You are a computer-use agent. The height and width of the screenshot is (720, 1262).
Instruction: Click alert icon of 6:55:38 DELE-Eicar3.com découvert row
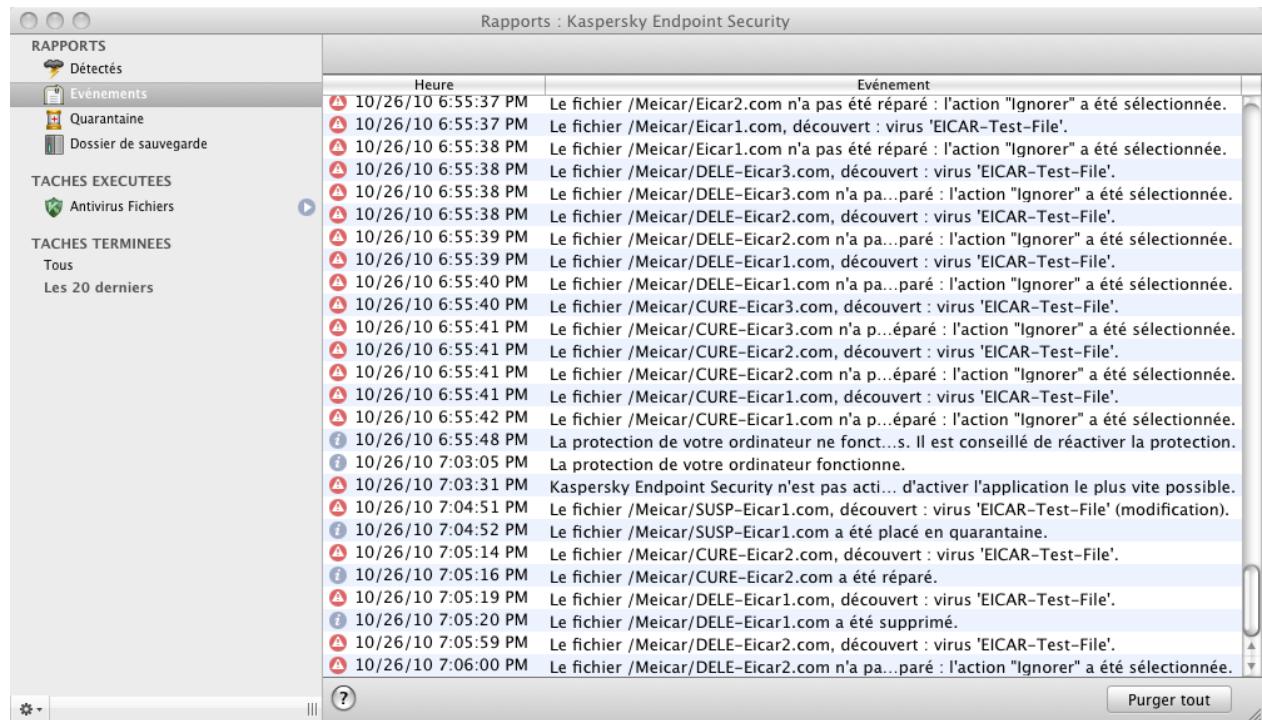[x=337, y=168]
